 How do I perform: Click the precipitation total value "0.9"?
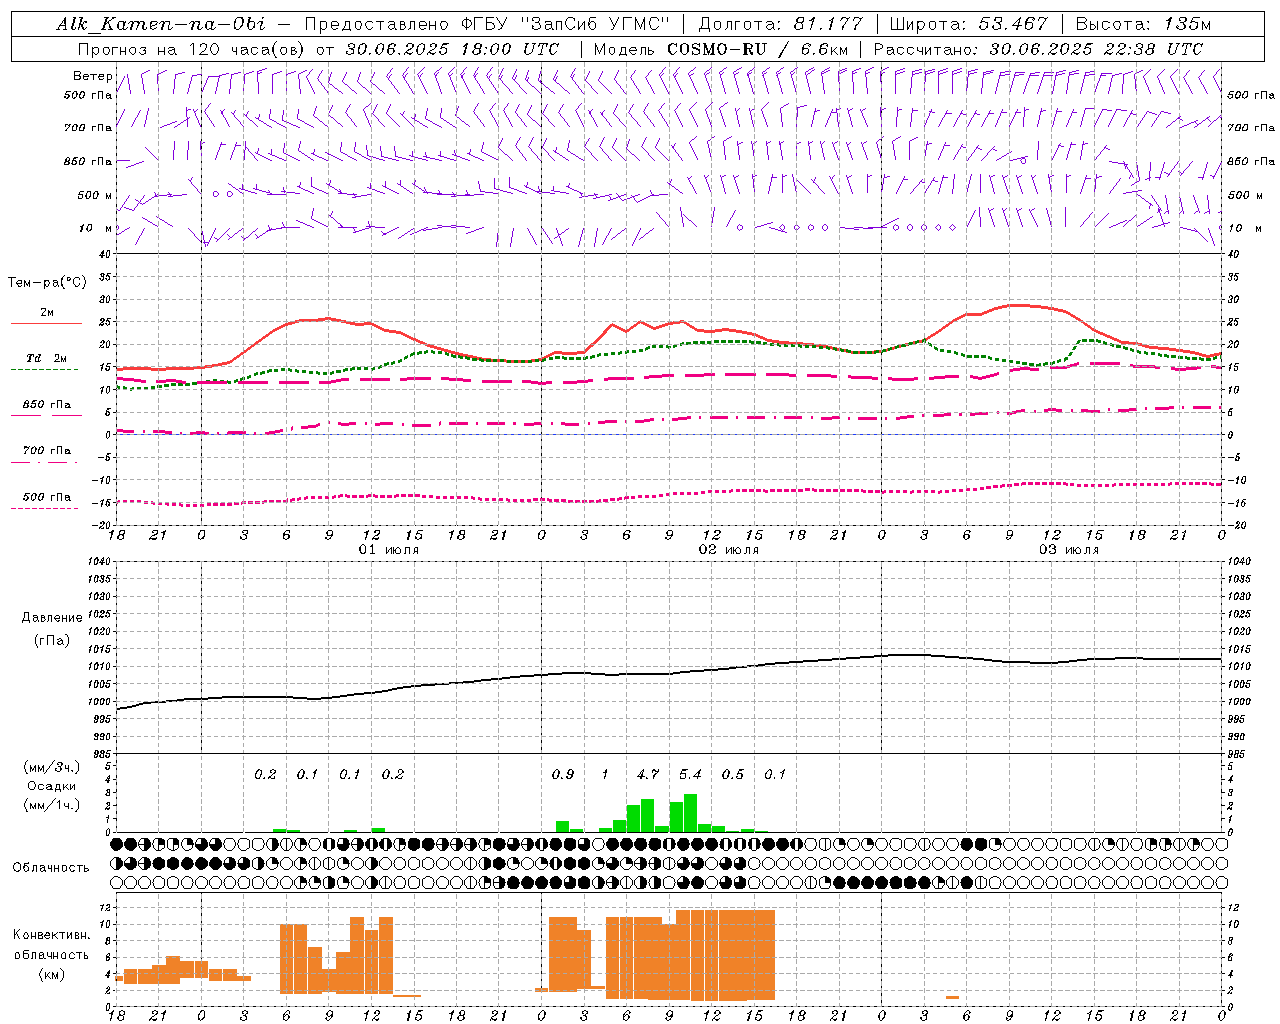(x=563, y=774)
